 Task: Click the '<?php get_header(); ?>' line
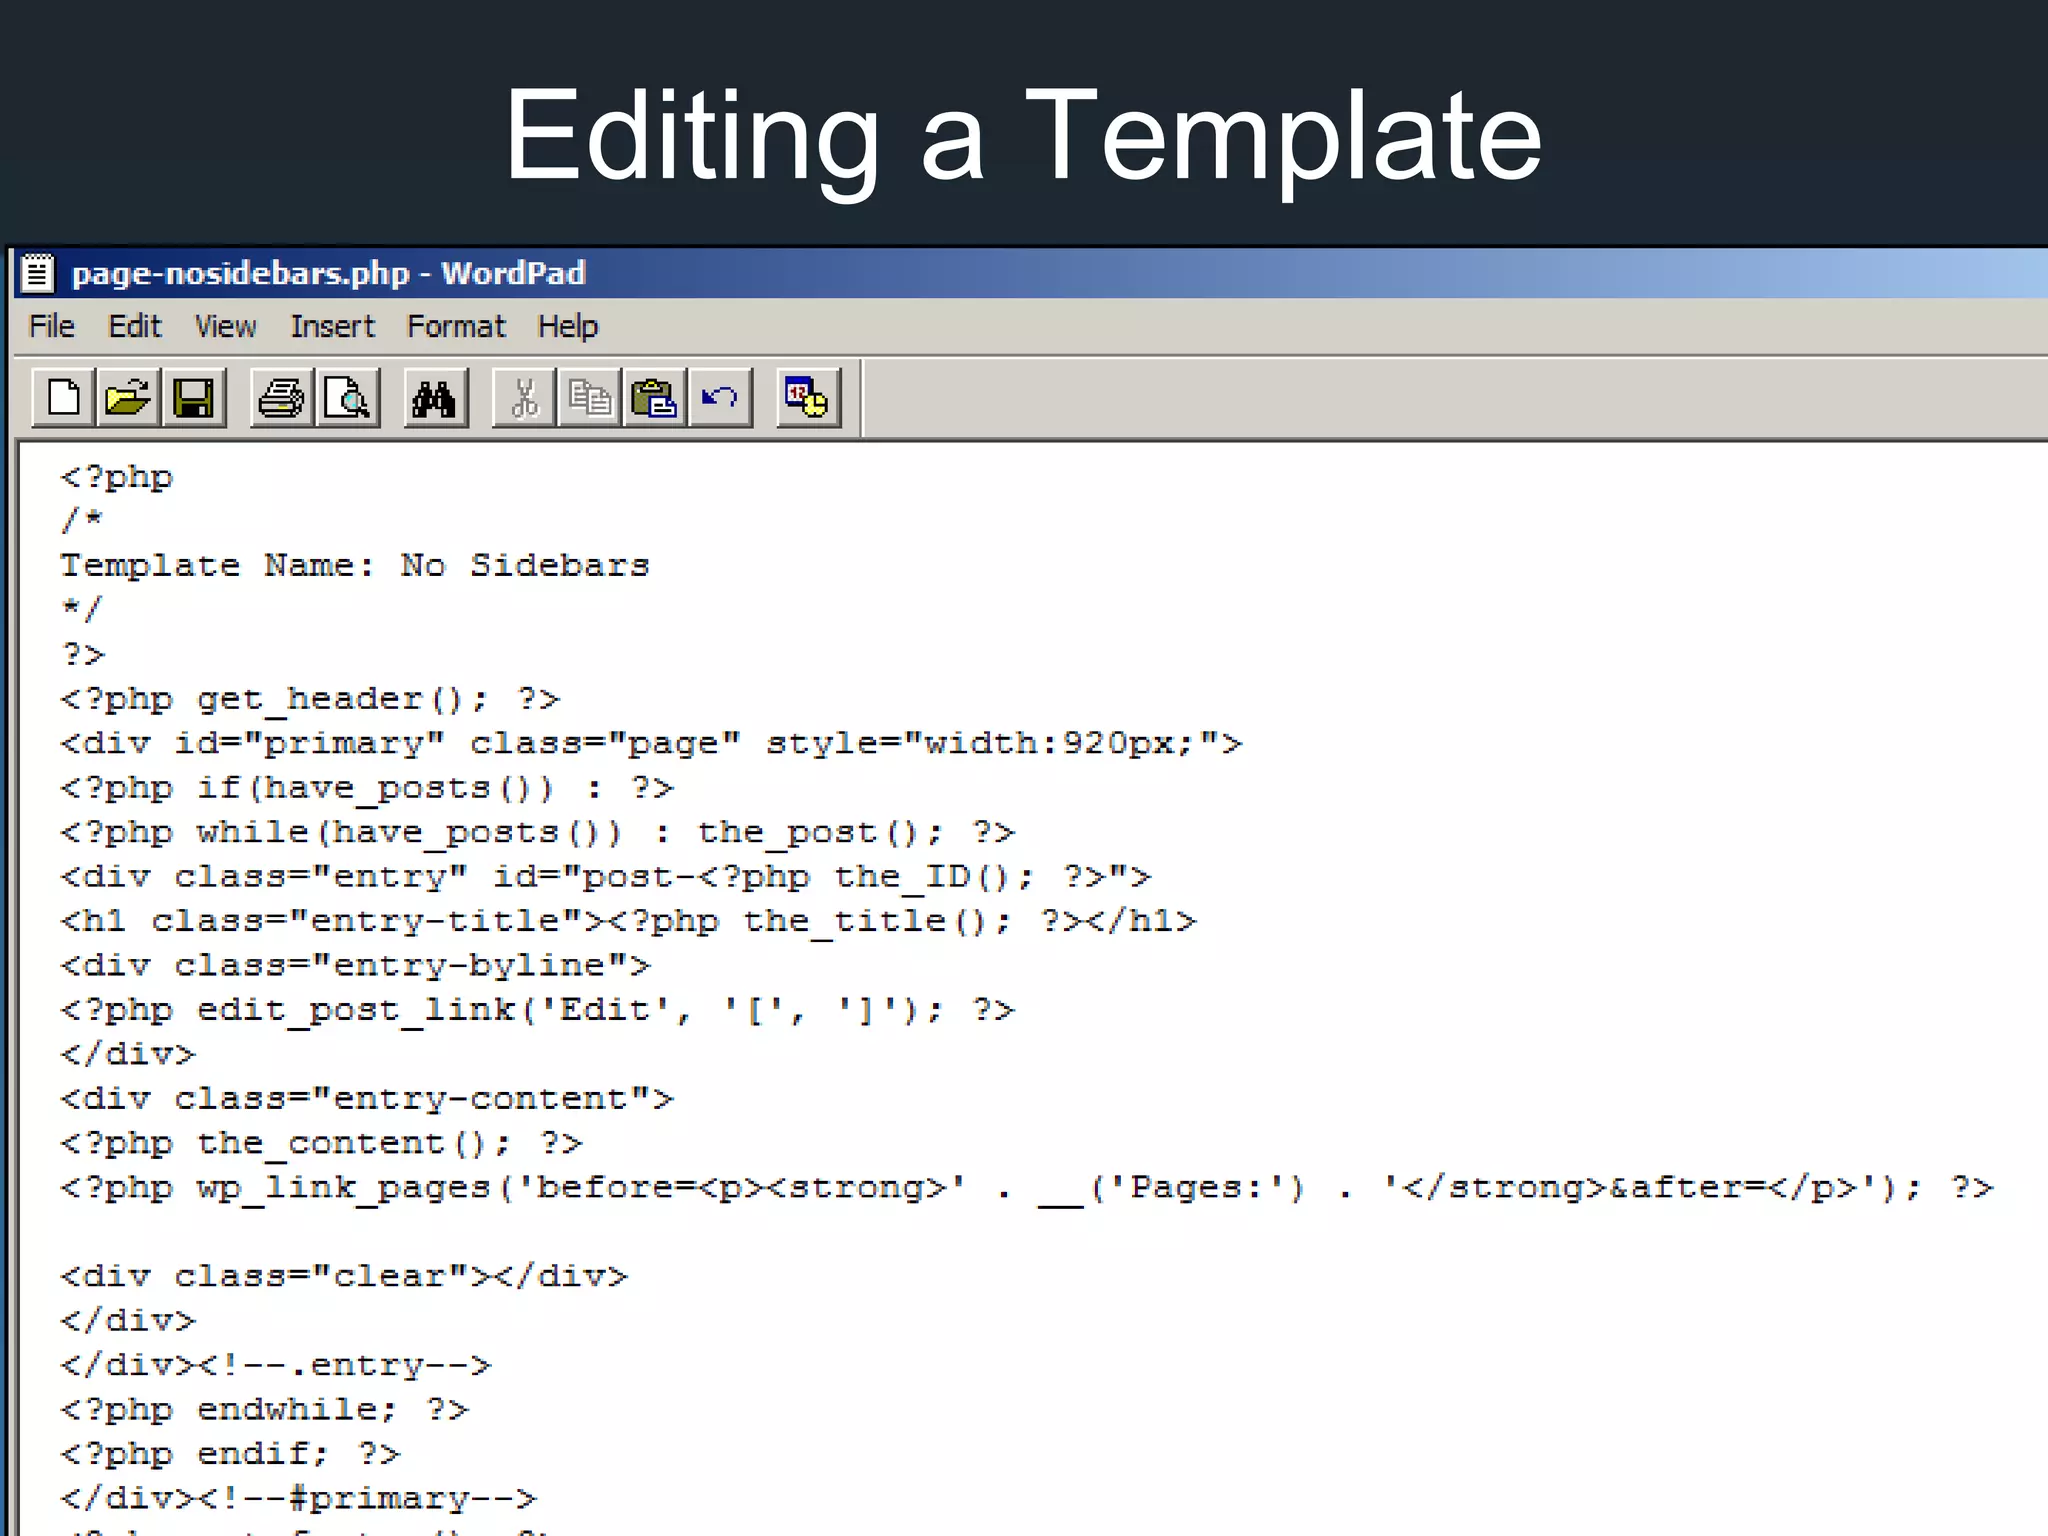pos(310,699)
